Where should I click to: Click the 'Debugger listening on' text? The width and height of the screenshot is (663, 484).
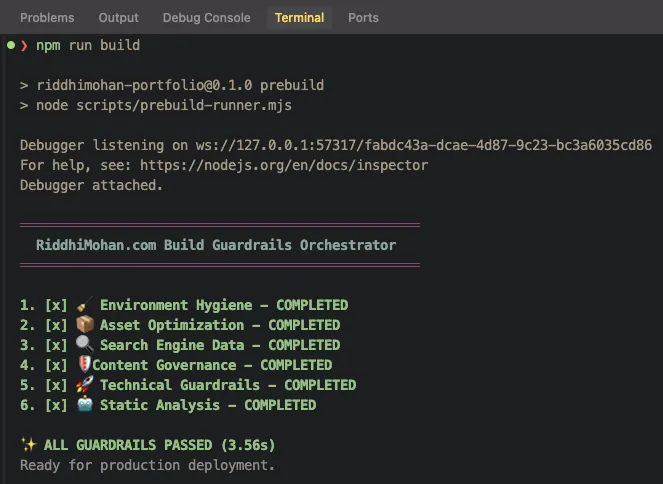pyautogui.click(x=104, y=145)
